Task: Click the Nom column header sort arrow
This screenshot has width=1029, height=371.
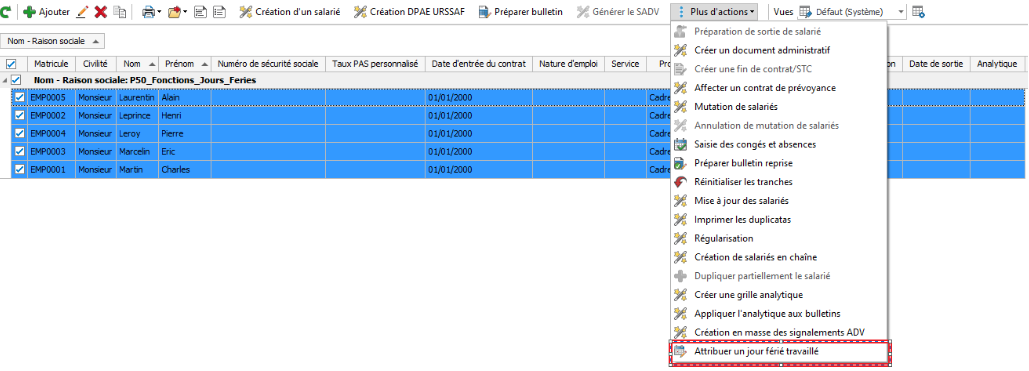Action: tap(152, 64)
